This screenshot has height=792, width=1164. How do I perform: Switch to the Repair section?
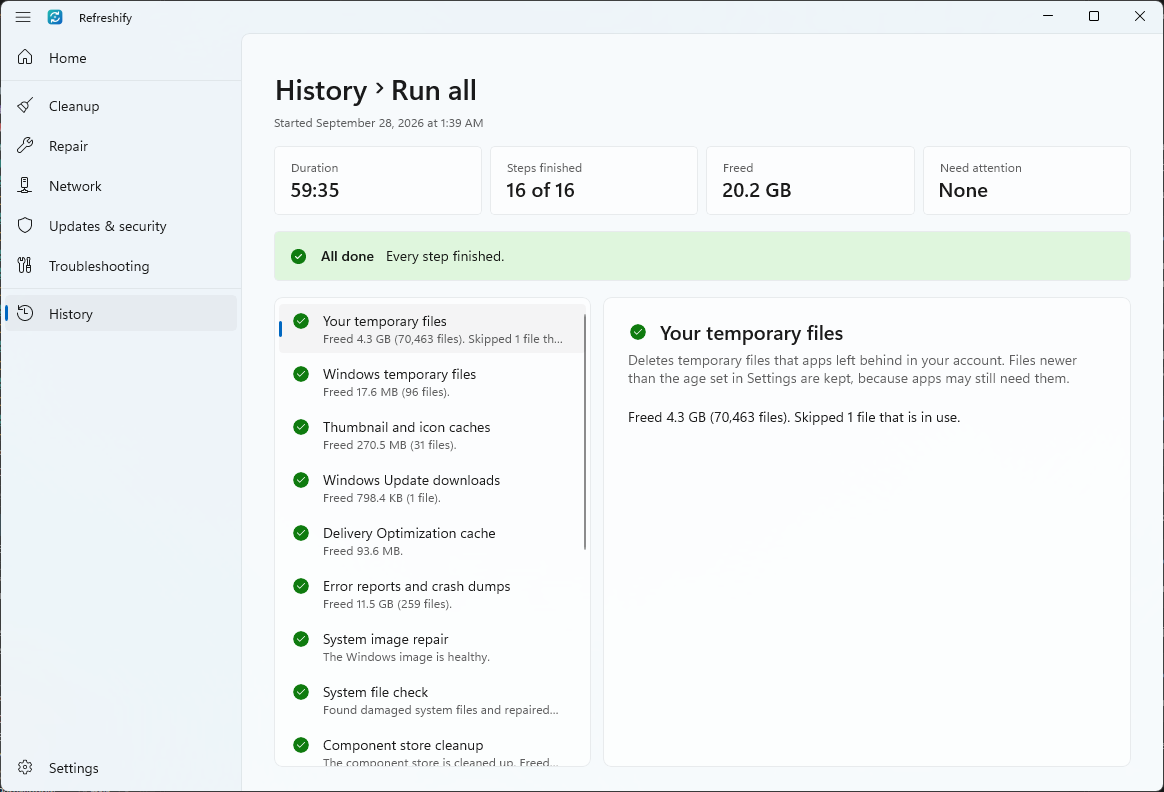121,146
